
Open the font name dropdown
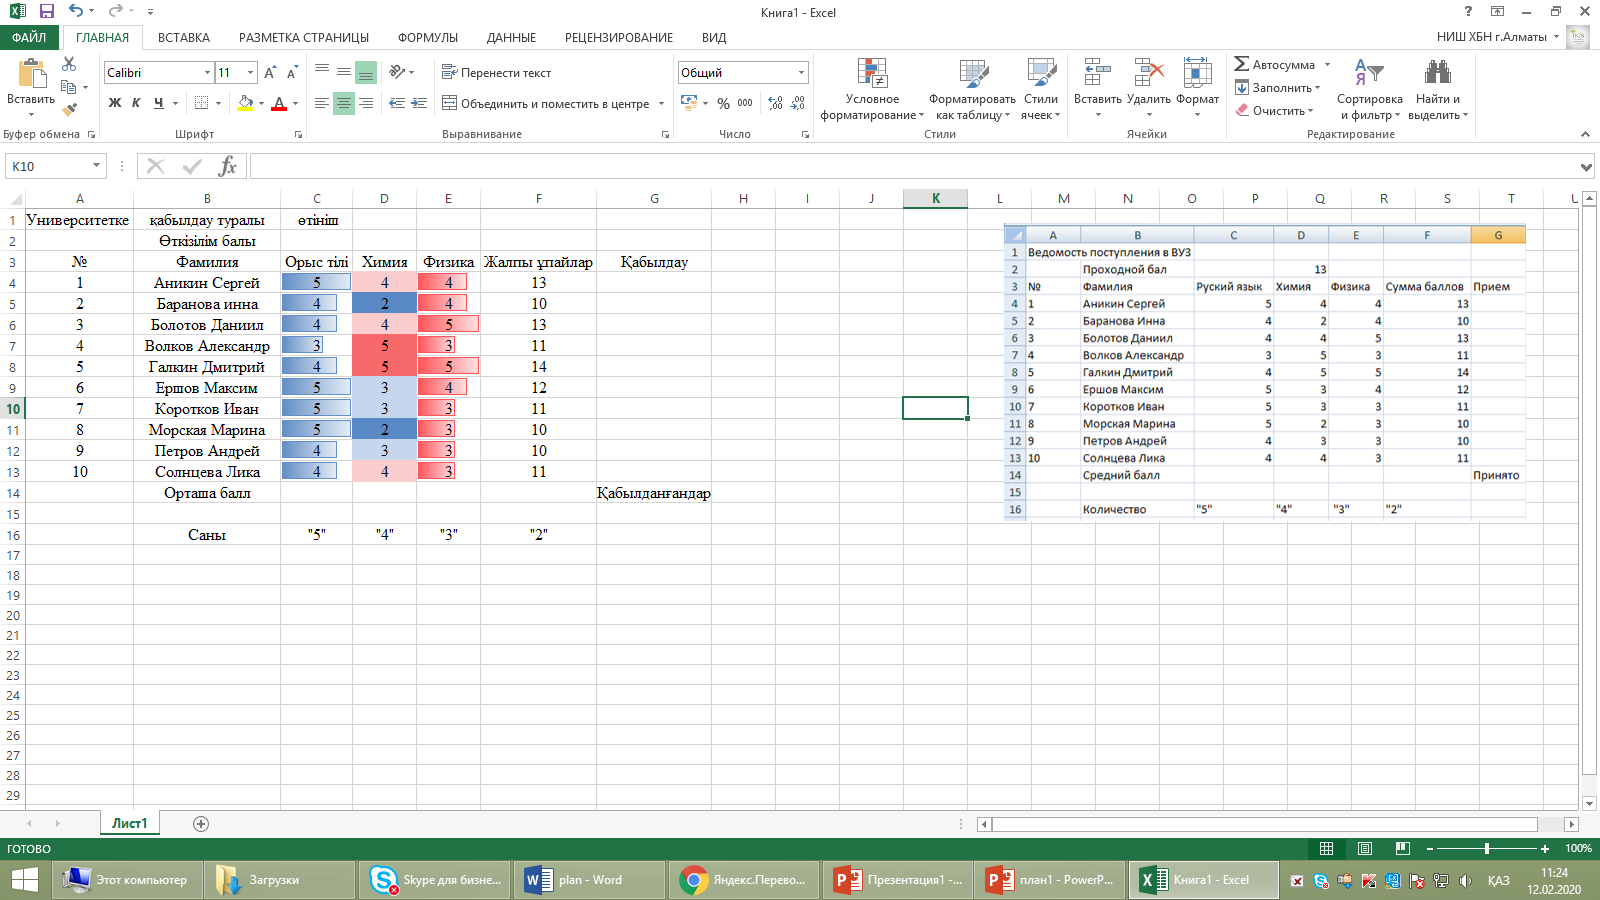click(x=207, y=73)
